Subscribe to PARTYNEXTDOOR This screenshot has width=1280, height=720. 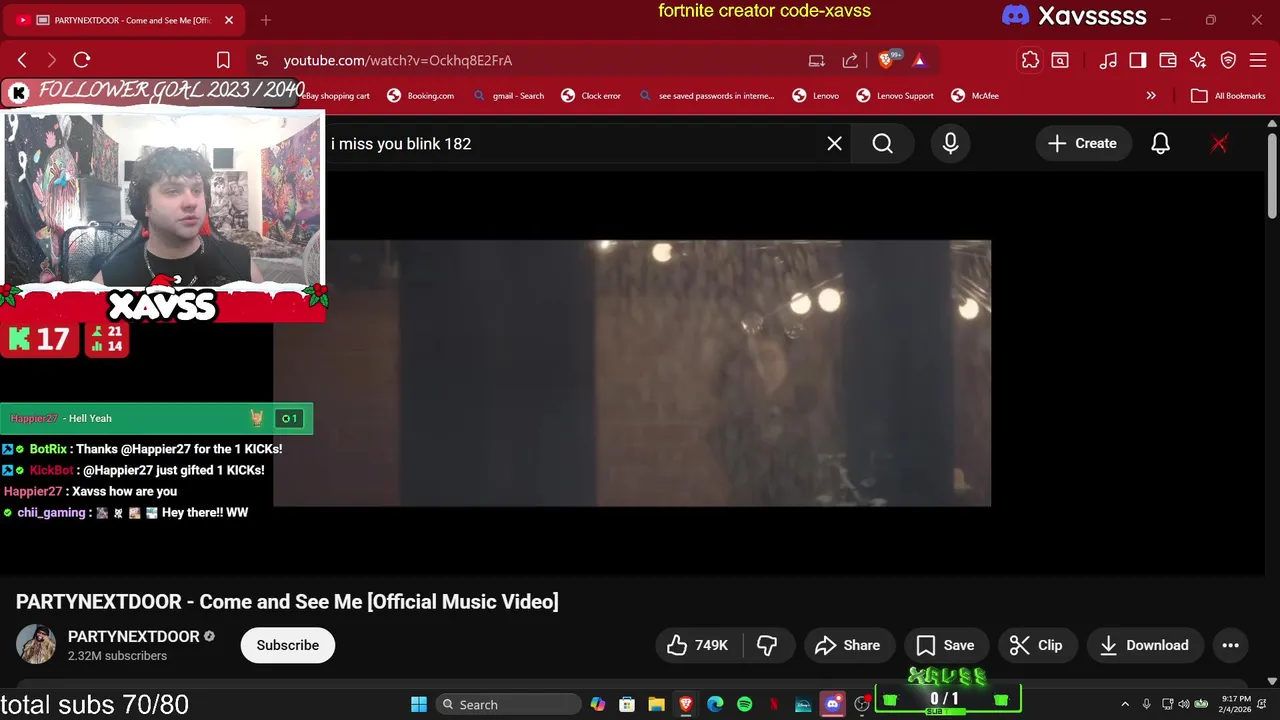pyautogui.click(x=288, y=645)
